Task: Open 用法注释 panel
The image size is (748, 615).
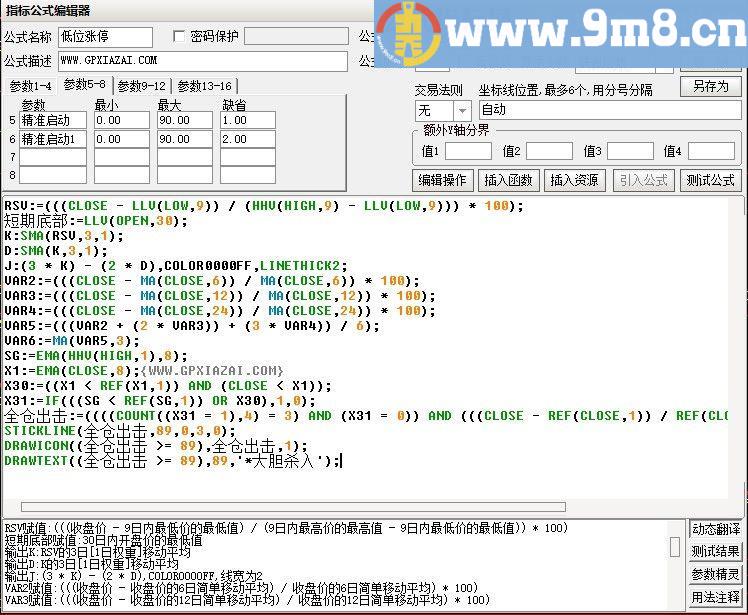Action: point(716,597)
